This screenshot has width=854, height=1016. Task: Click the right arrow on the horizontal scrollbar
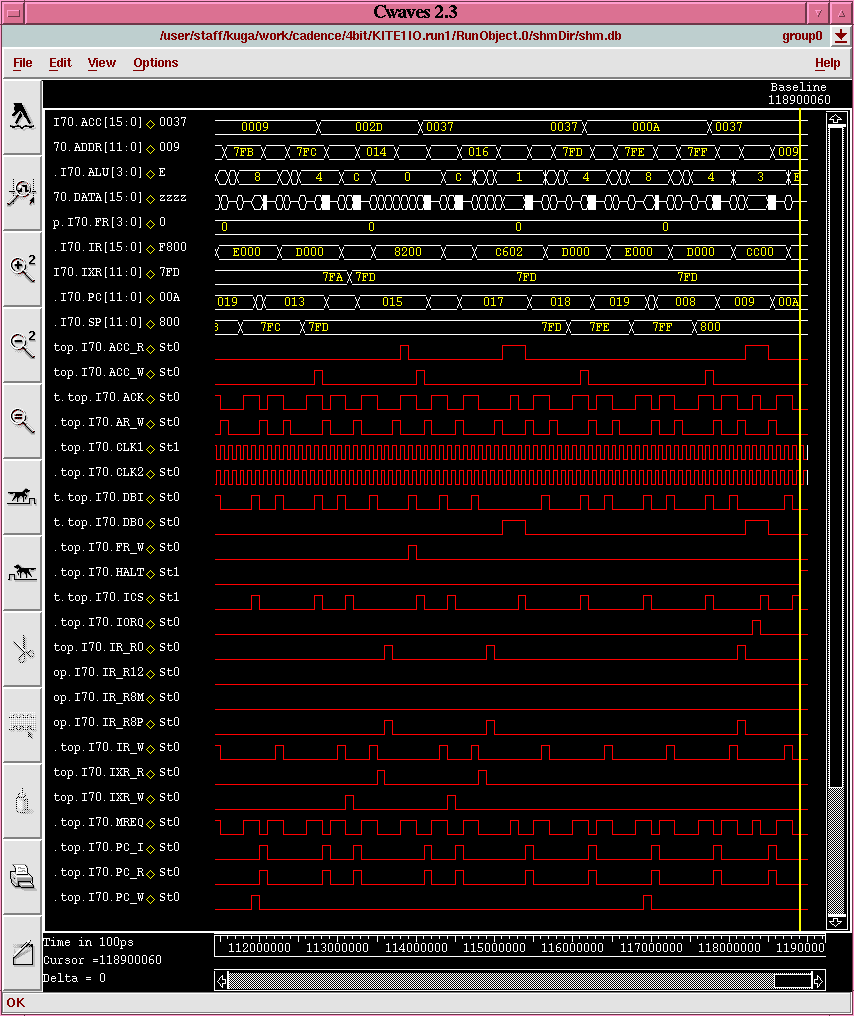coord(818,981)
